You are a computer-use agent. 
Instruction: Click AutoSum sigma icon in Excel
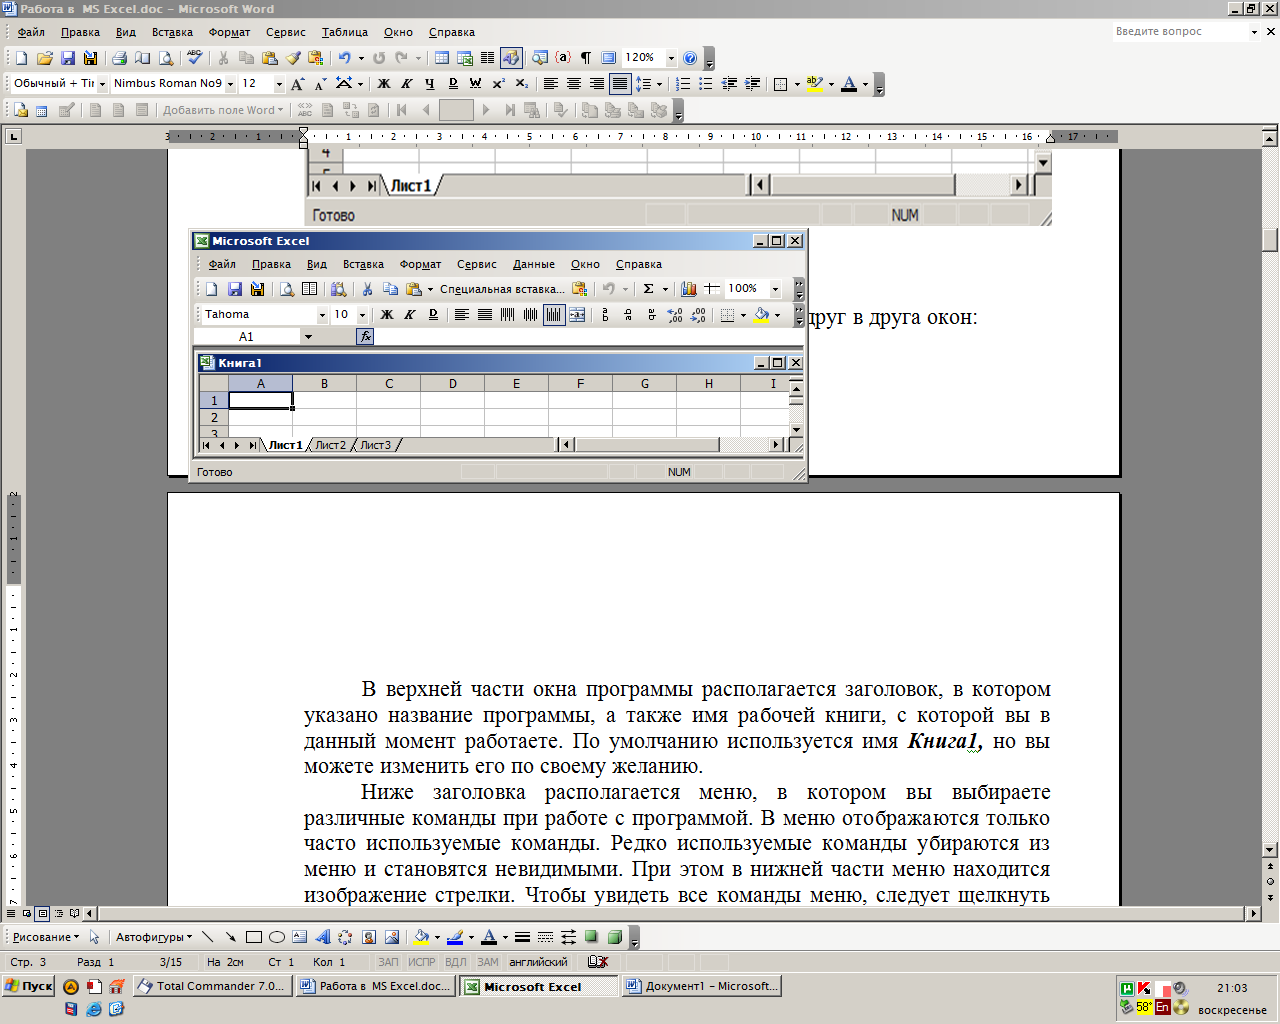(648, 289)
